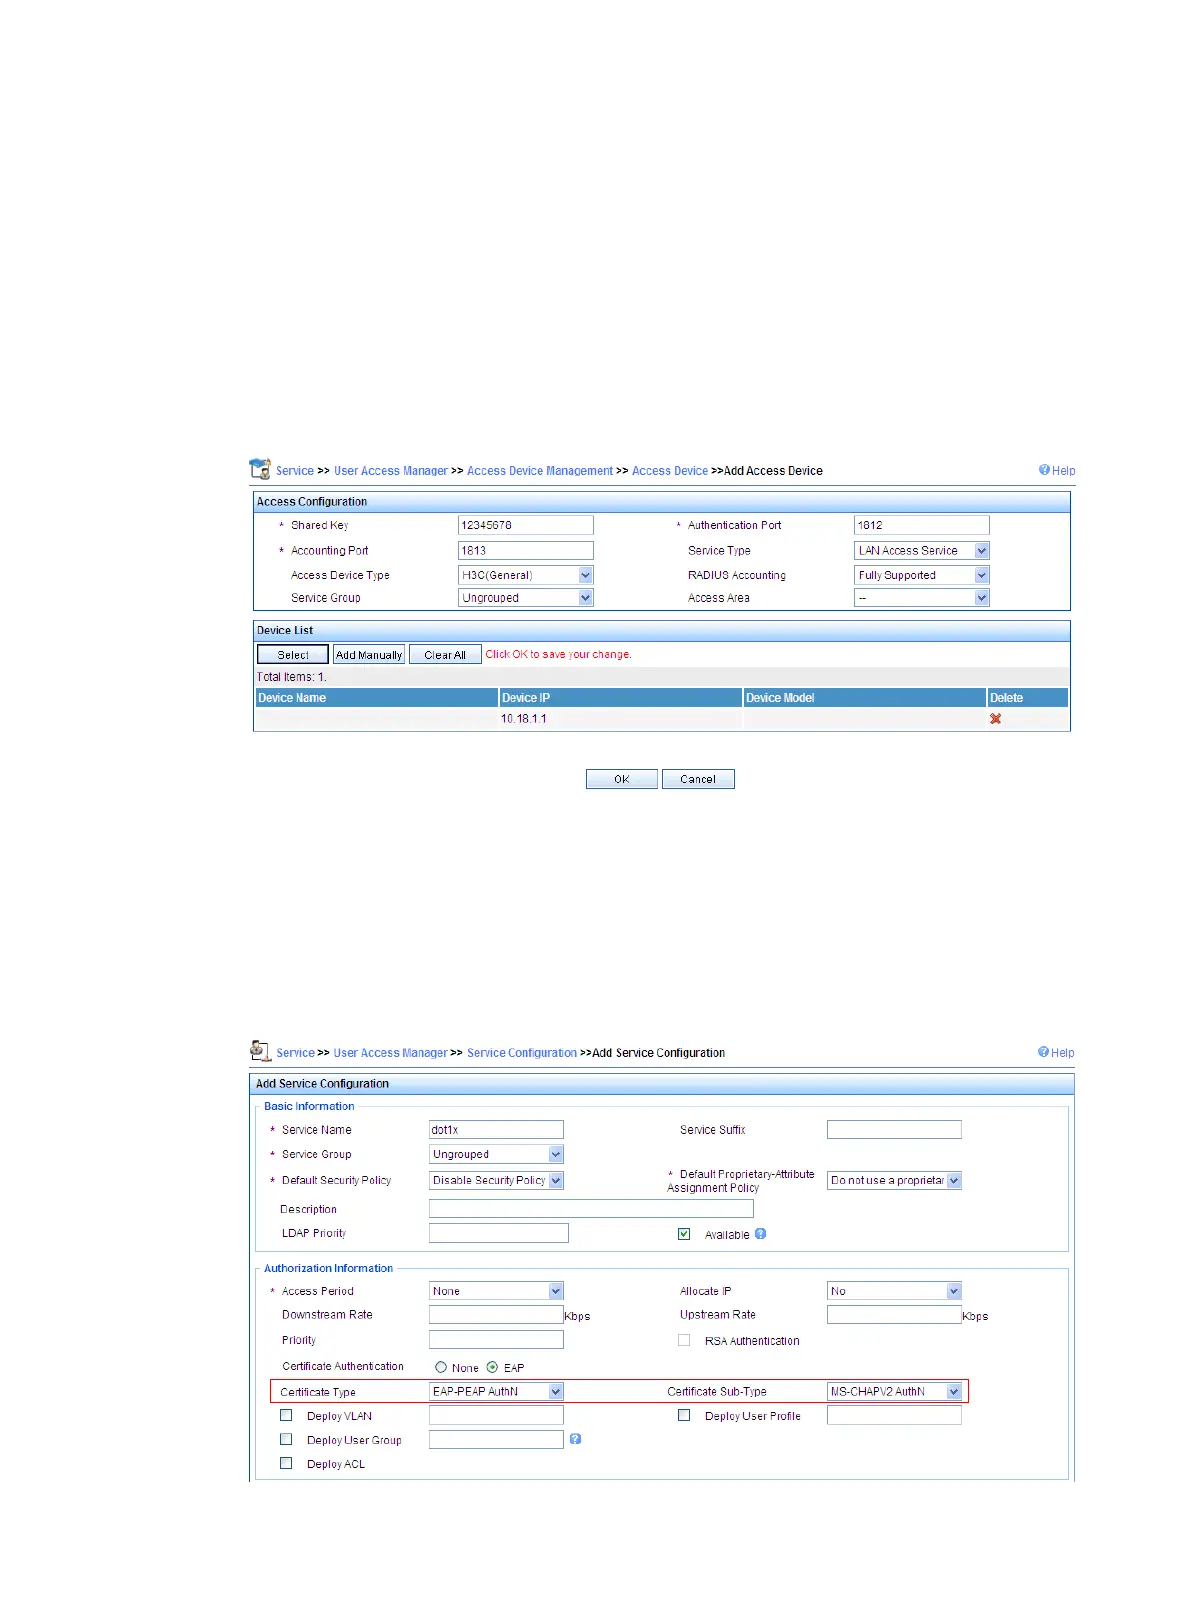
Task: Click the Upstream Rate field
Action: (895, 1315)
